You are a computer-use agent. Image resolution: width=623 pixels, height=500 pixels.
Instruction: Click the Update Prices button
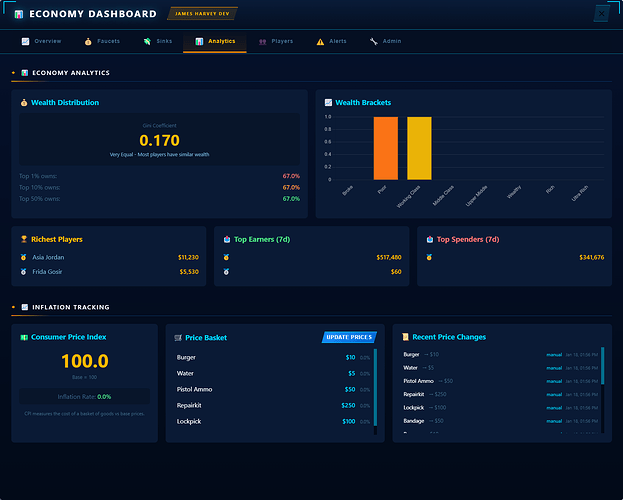click(x=348, y=337)
